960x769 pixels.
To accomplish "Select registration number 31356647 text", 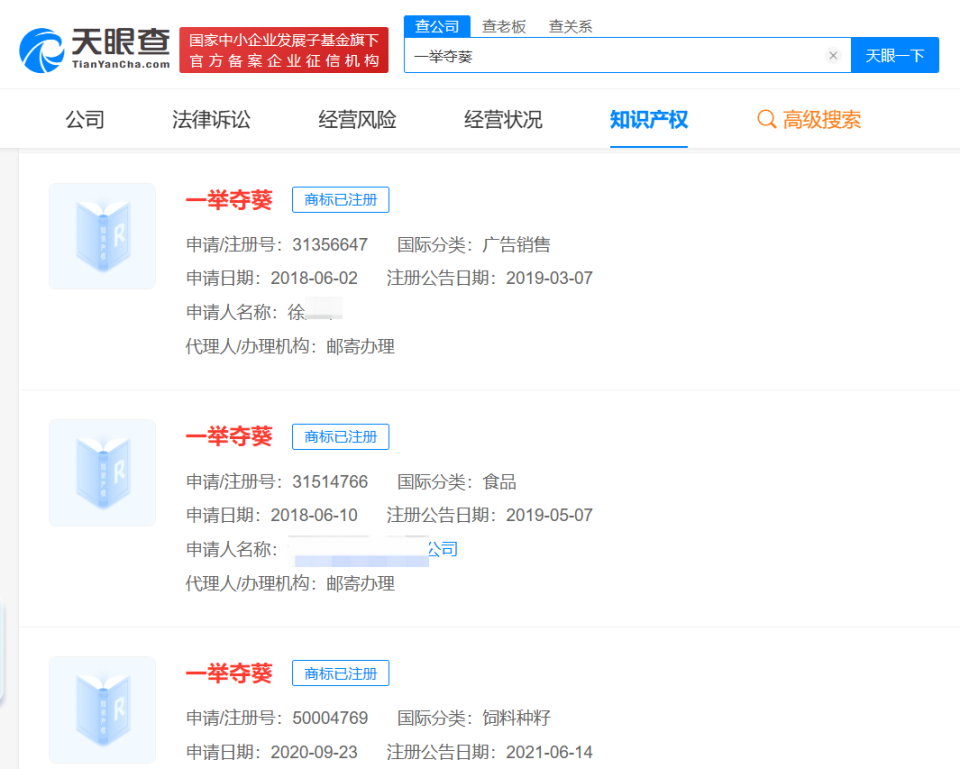I will [x=330, y=245].
